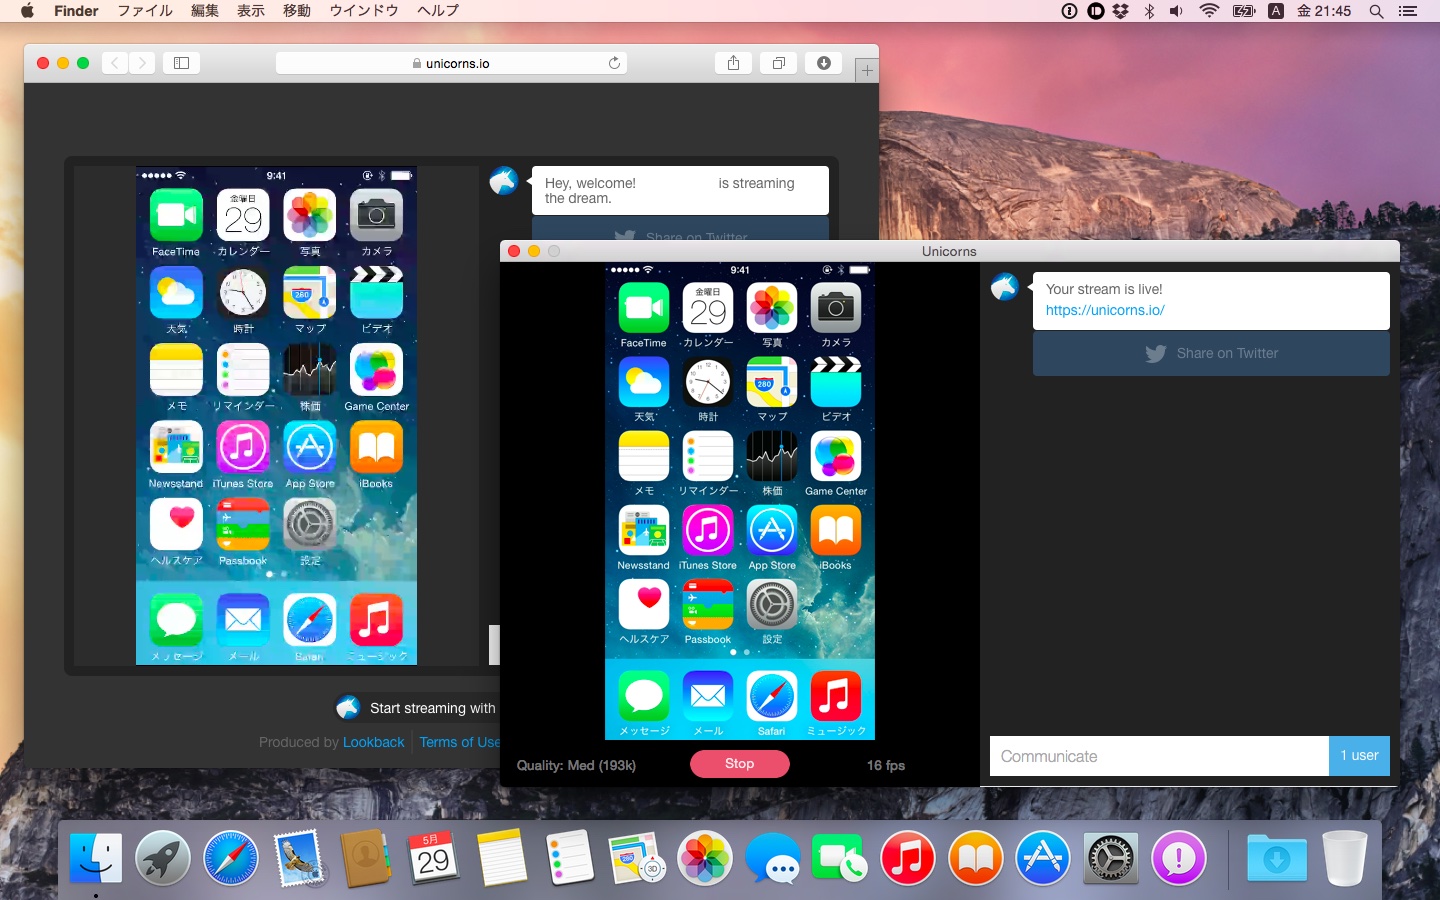Image resolution: width=1440 pixels, height=900 pixels.
Task: Open the Safari downloads list
Action: (824, 63)
